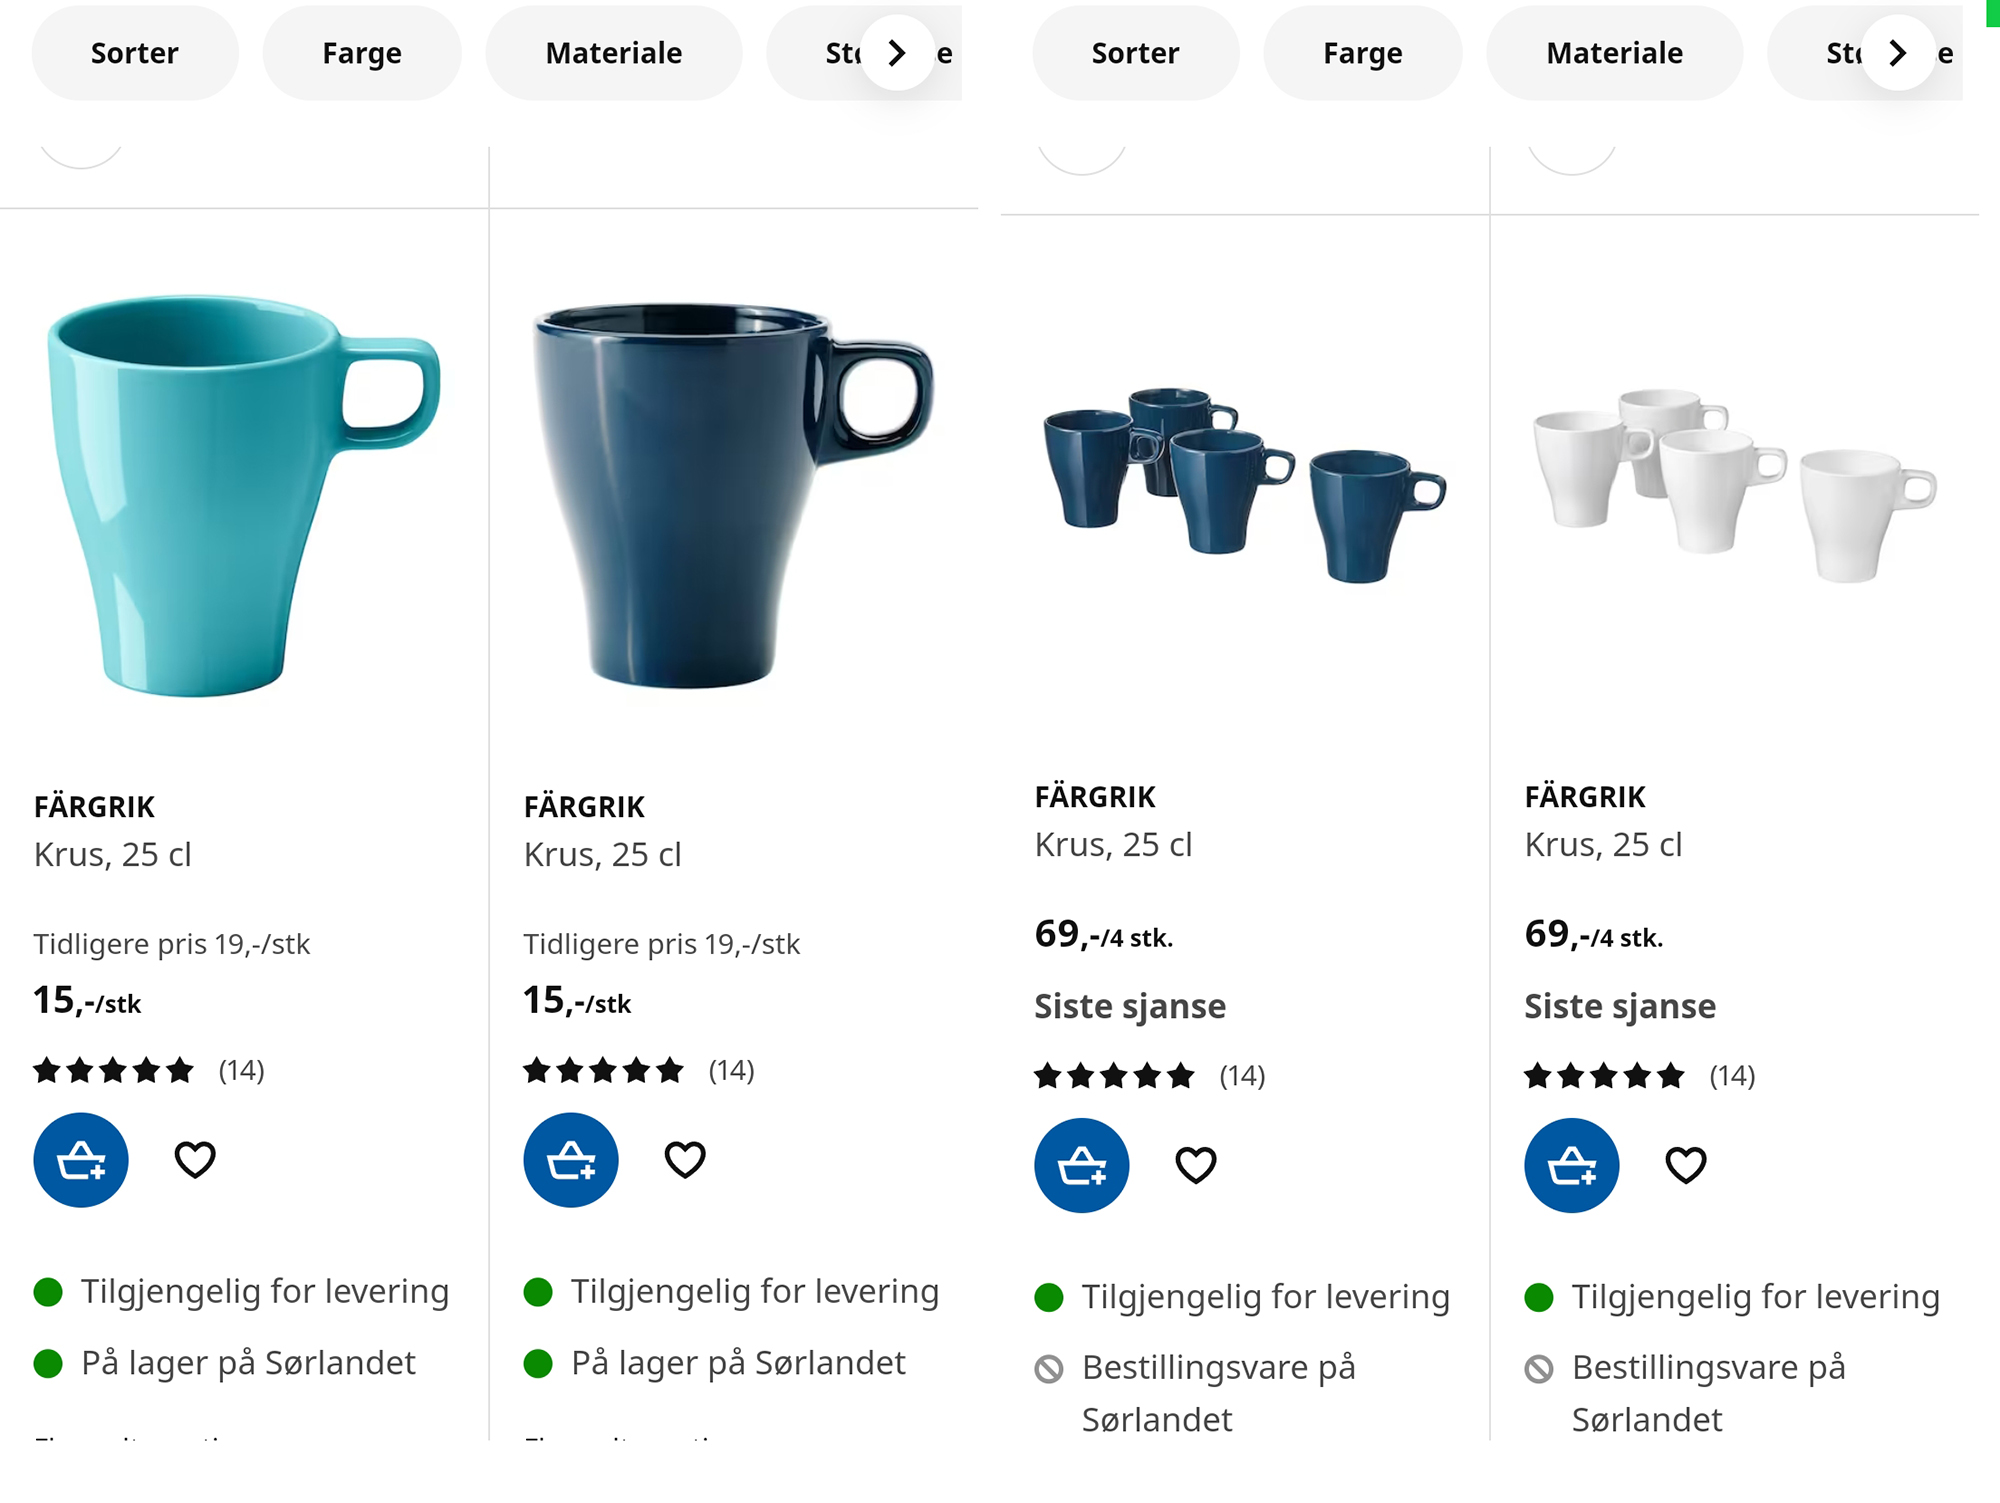This screenshot has height=1503, width=2000.
Task: Add dark blue 4-pack mugs to basket
Action: 1082,1165
